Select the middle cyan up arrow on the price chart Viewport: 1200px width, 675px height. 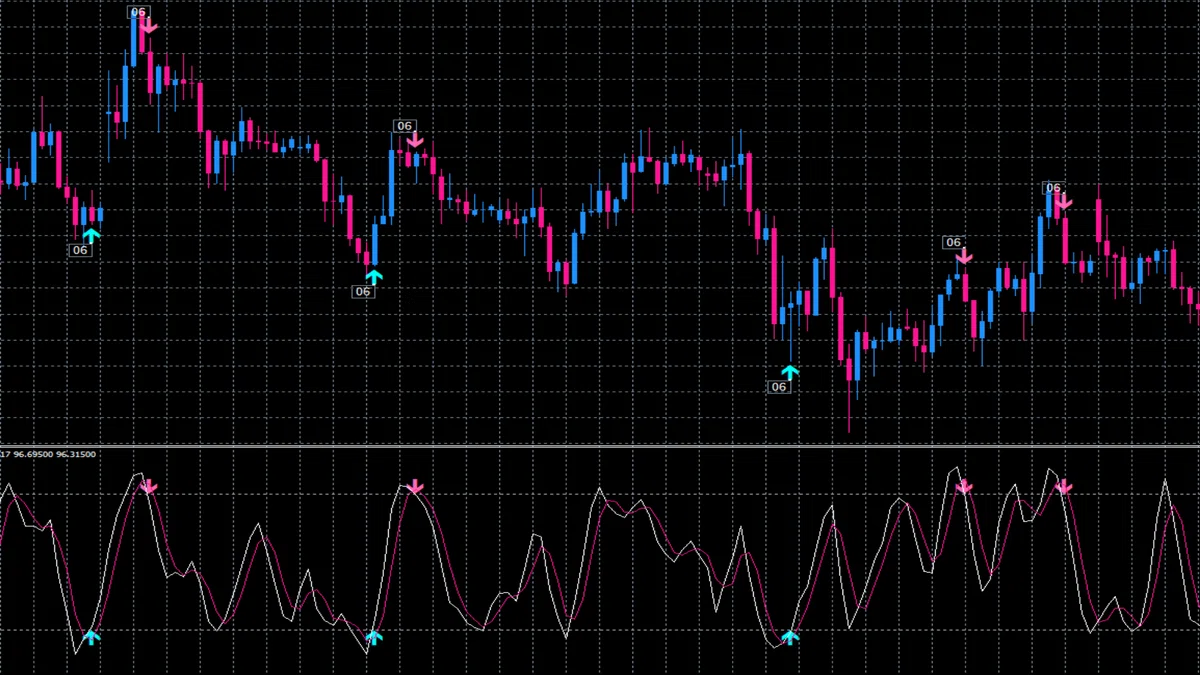click(x=374, y=276)
